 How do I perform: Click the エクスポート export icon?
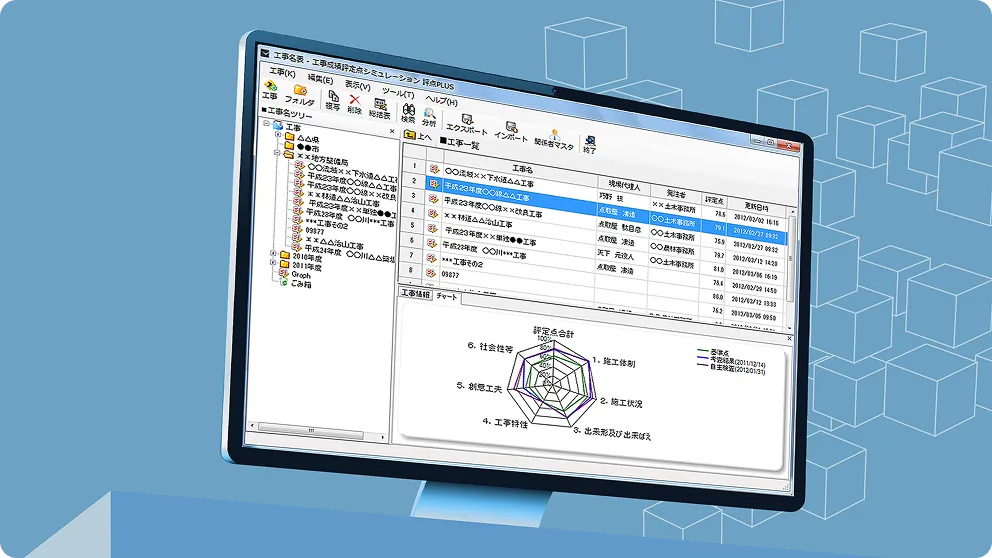click(x=466, y=124)
